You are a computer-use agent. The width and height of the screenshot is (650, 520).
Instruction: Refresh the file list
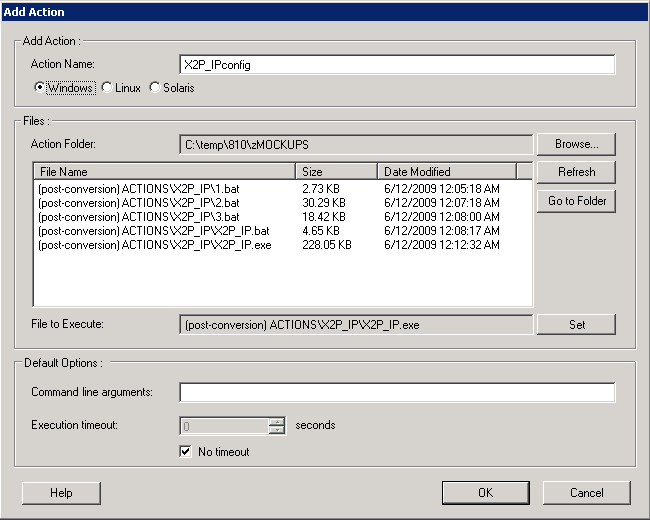tap(576, 172)
